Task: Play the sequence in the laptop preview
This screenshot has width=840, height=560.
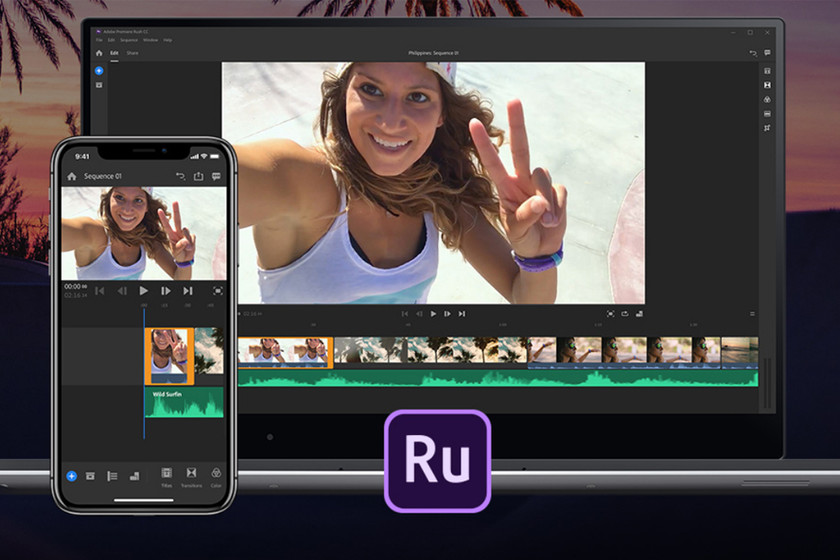Action: click(433, 314)
